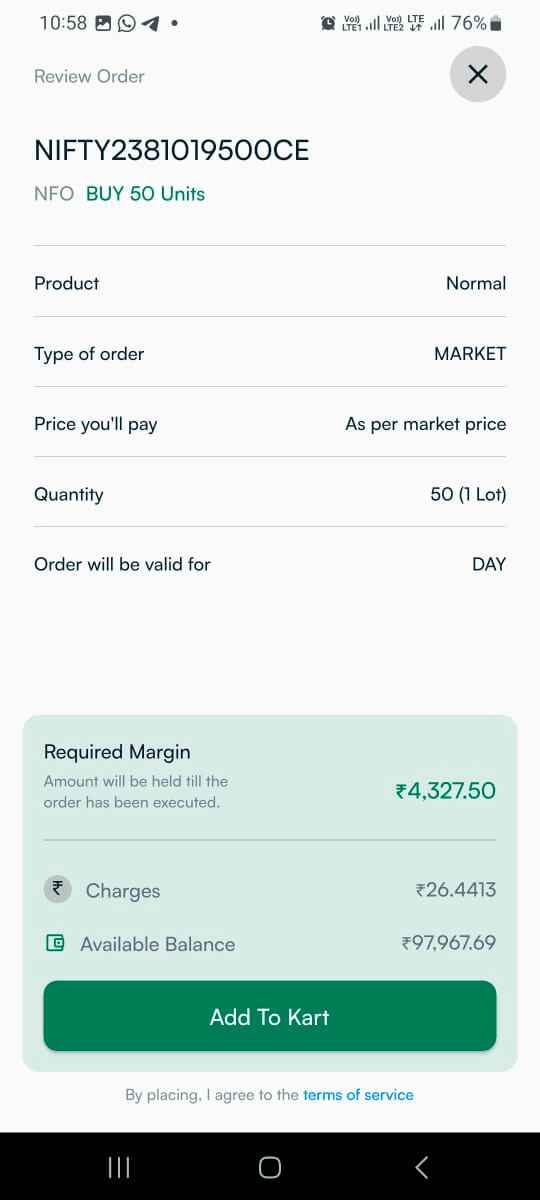Select the Product Normal row
The image size is (540, 1200).
270,283
